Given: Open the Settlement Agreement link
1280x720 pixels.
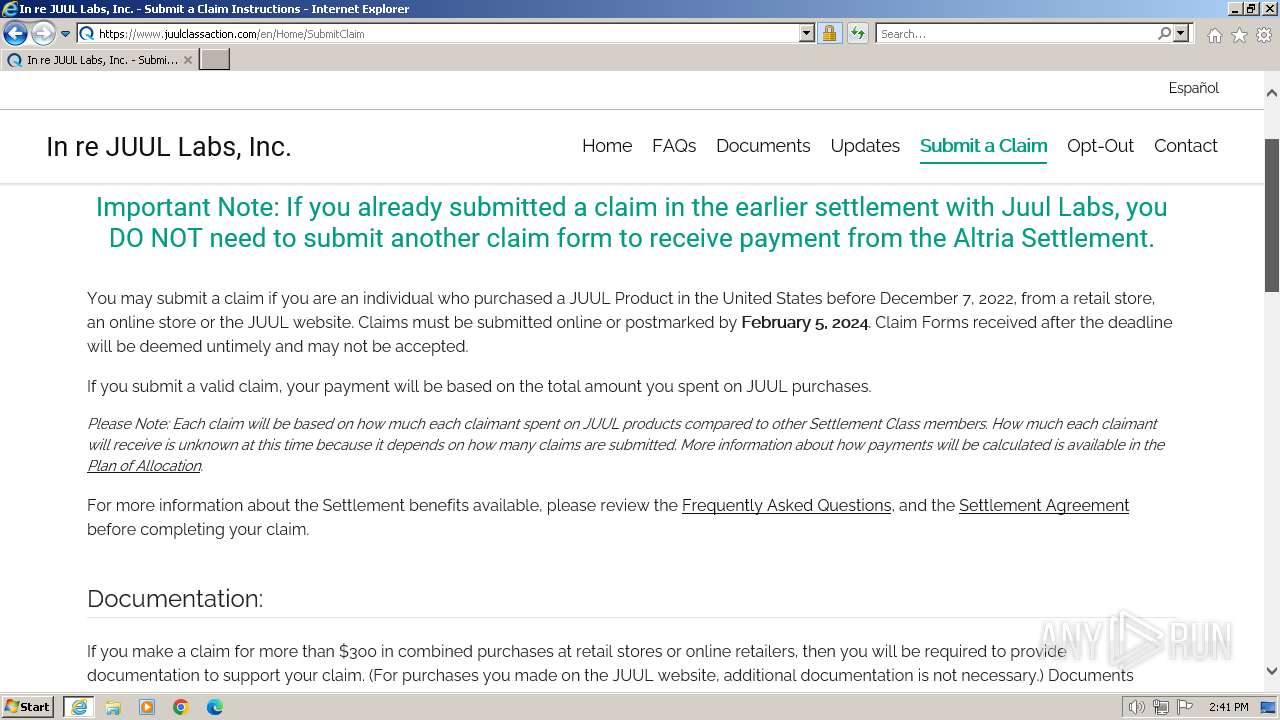Looking at the screenshot, I should pos(1044,506).
